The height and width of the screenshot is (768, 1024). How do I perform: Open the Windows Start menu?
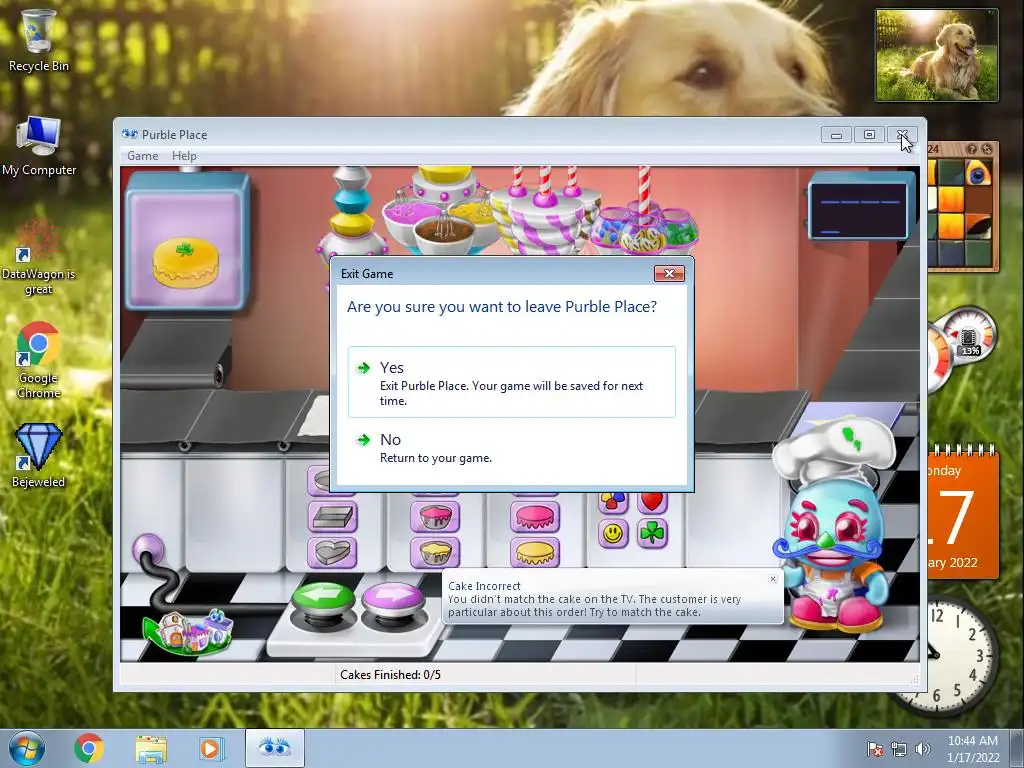pos(27,748)
